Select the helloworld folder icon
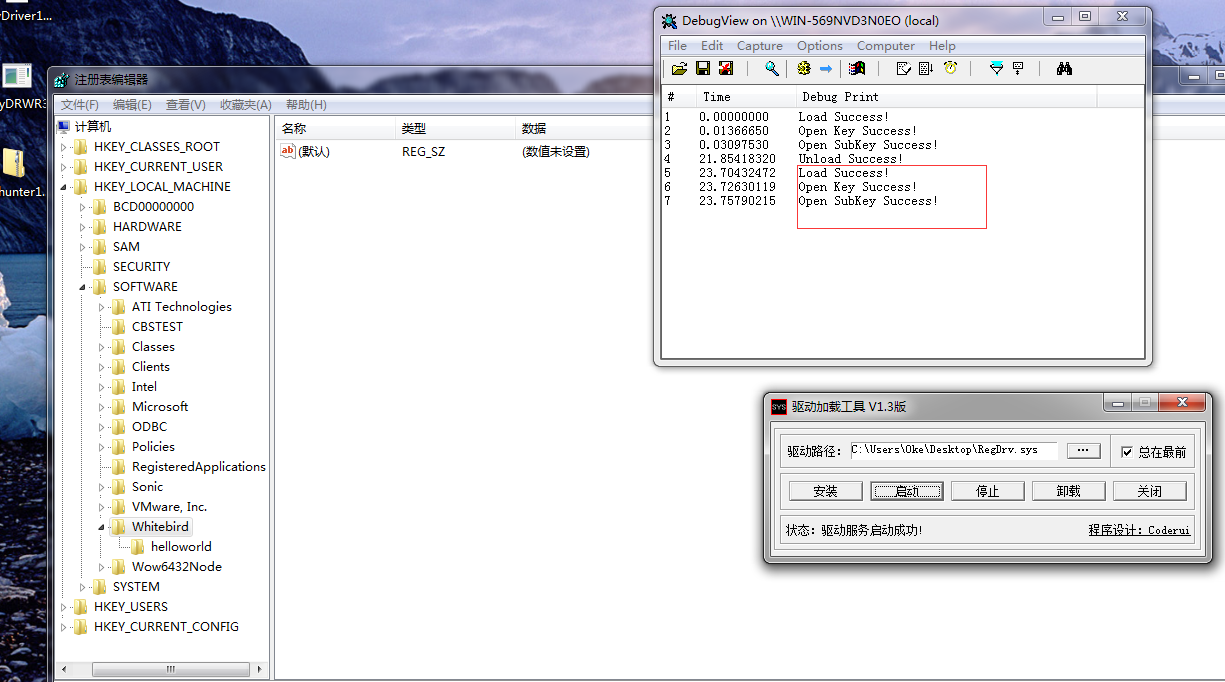1225x682 pixels. pyautogui.click(x=138, y=547)
